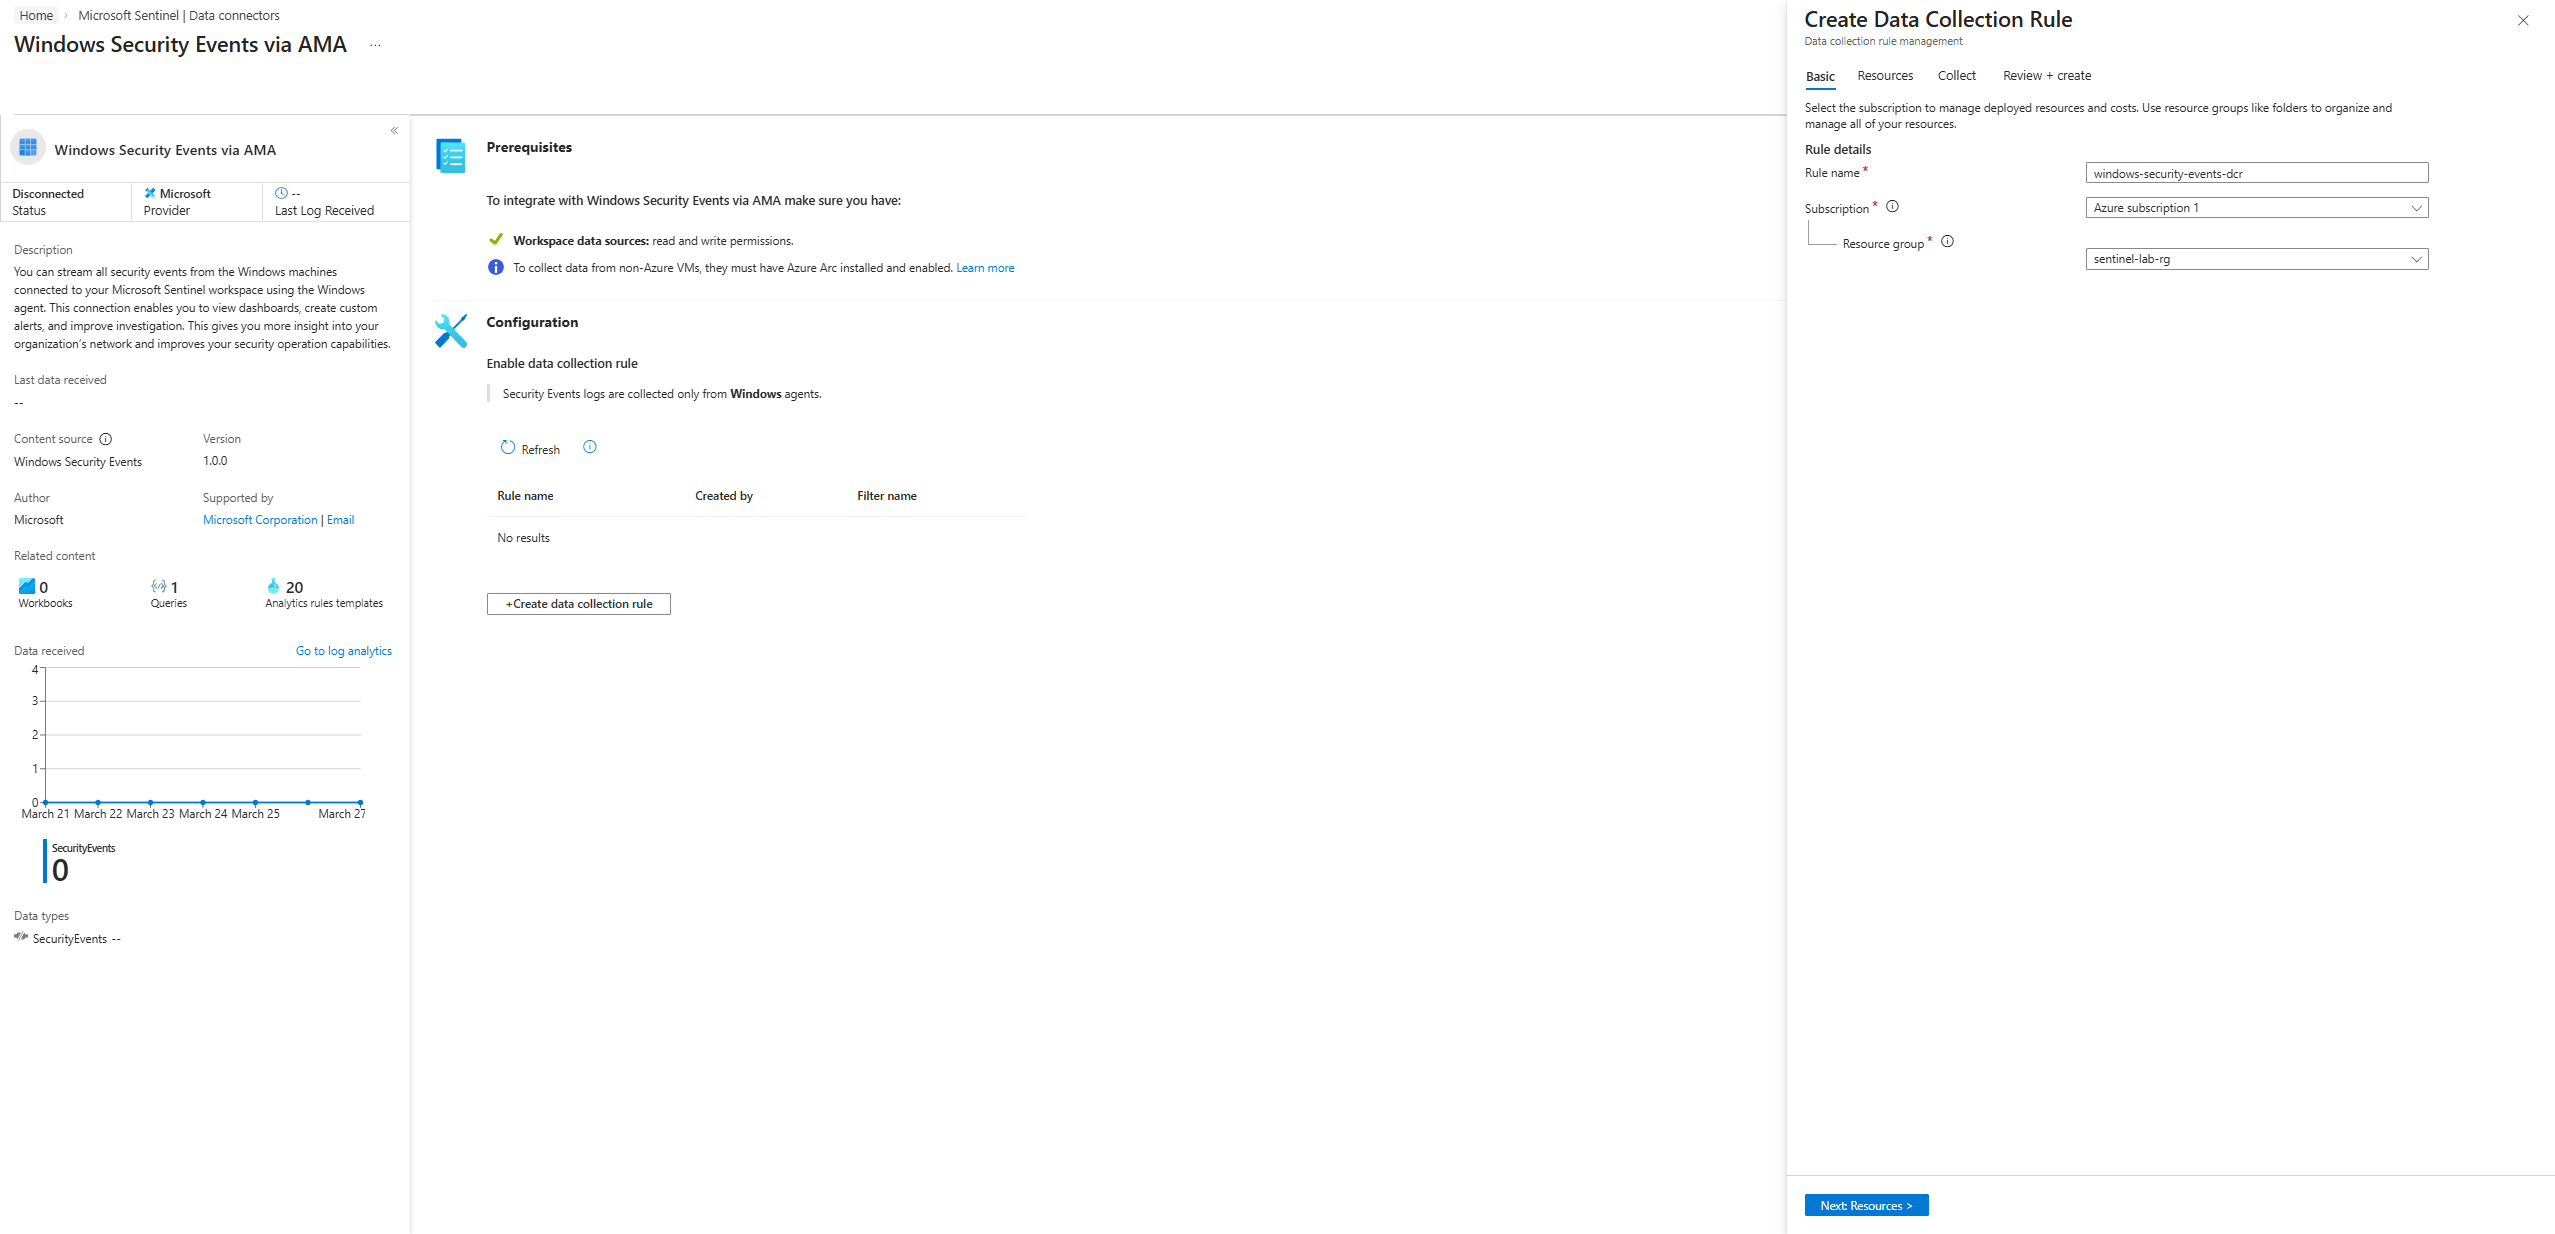Open the Workbooks related content icon
2555x1234 pixels.
pyautogui.click(x=27, y=586)
